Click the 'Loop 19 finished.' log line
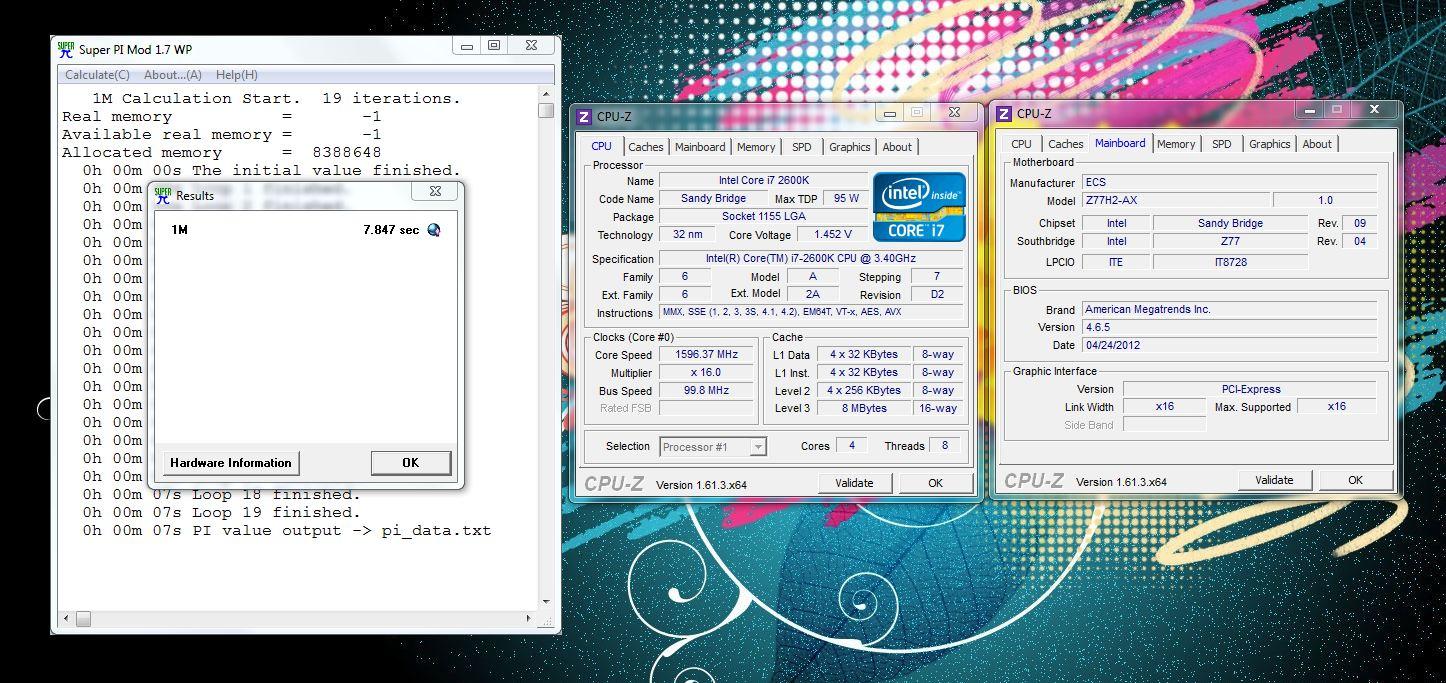 coord(222,513)
